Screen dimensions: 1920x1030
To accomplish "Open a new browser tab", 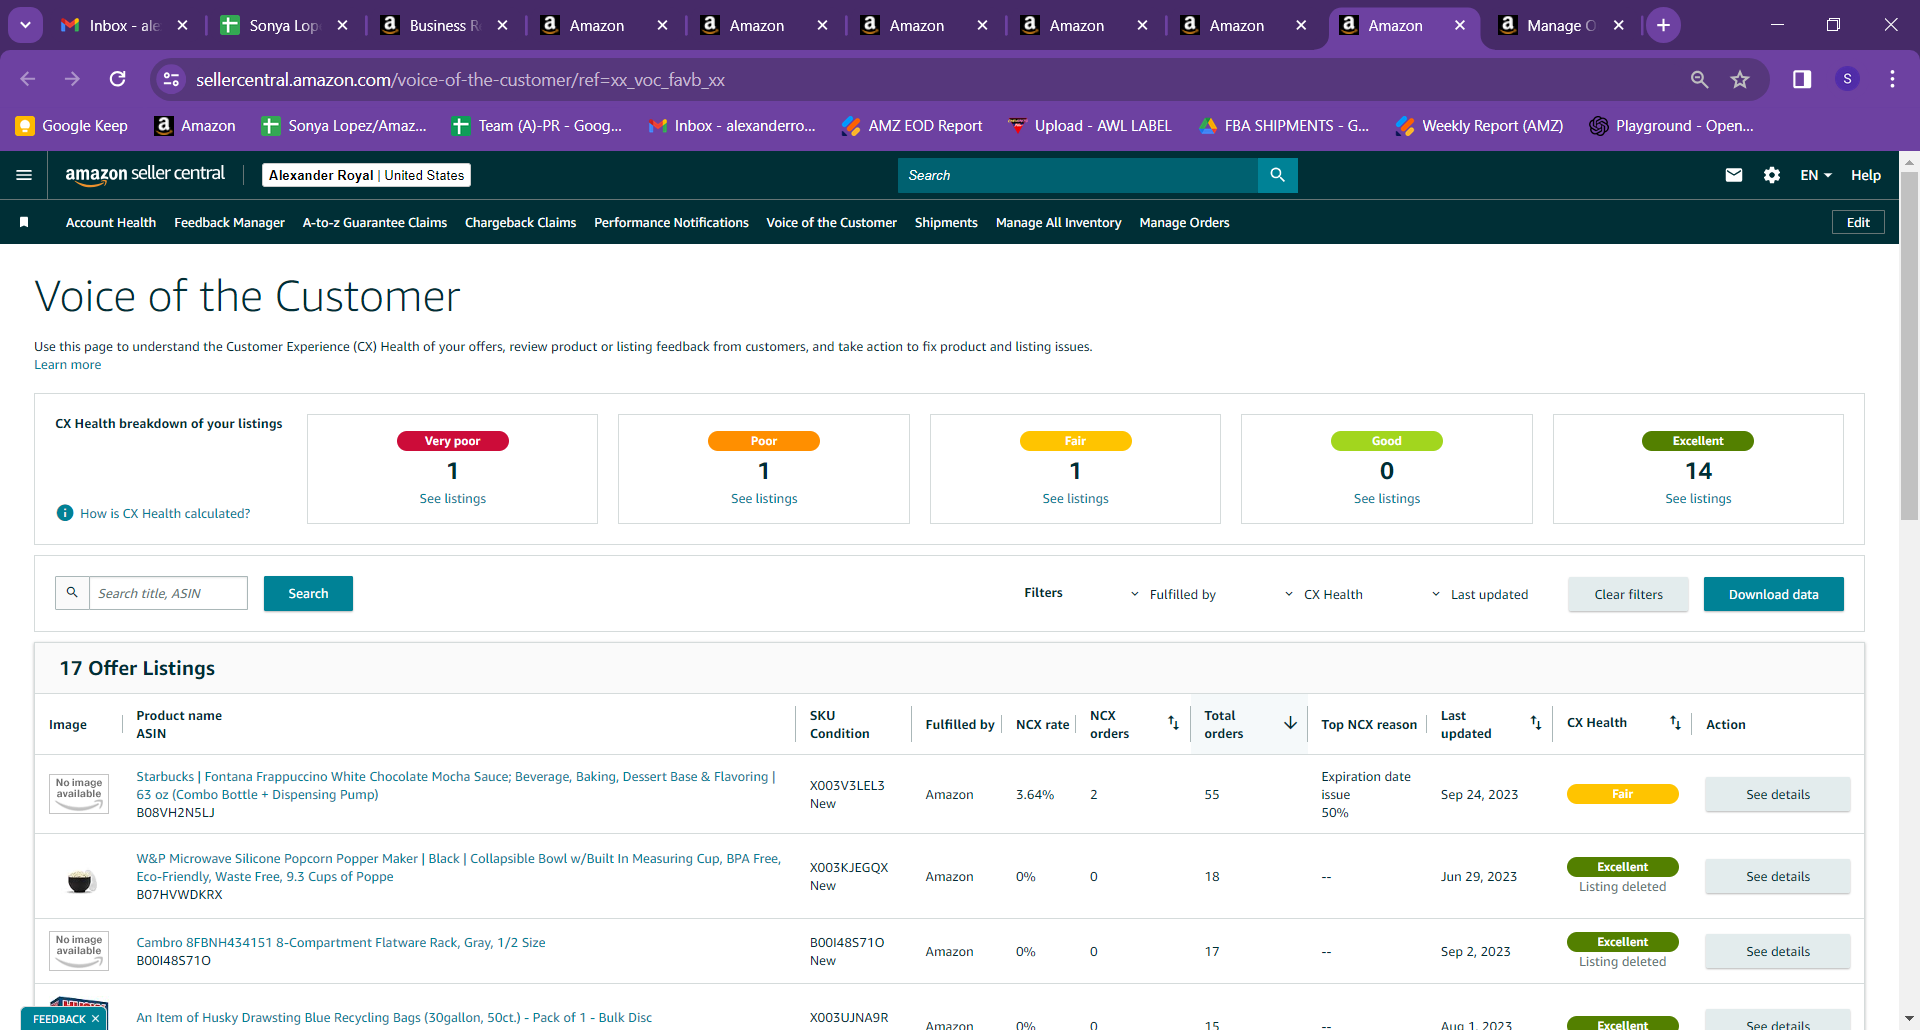I will (1663, 25).
